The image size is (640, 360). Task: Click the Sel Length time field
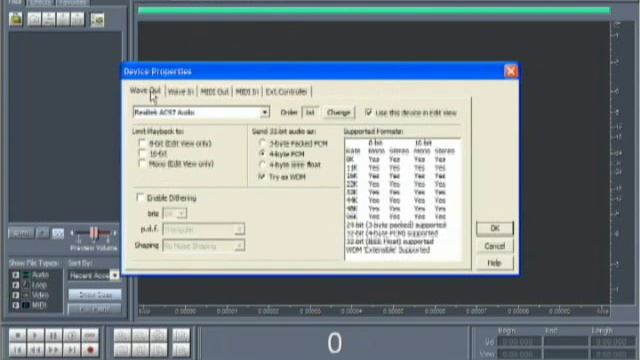pos(612,341)
